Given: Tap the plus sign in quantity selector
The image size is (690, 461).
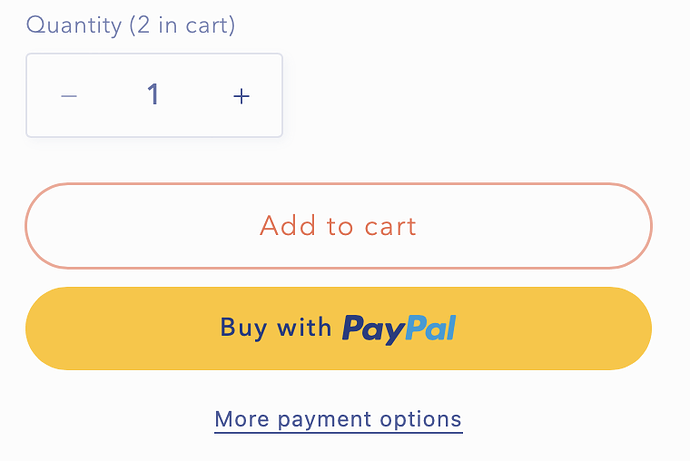Looking at the screenshot, I should pos(241,96).
